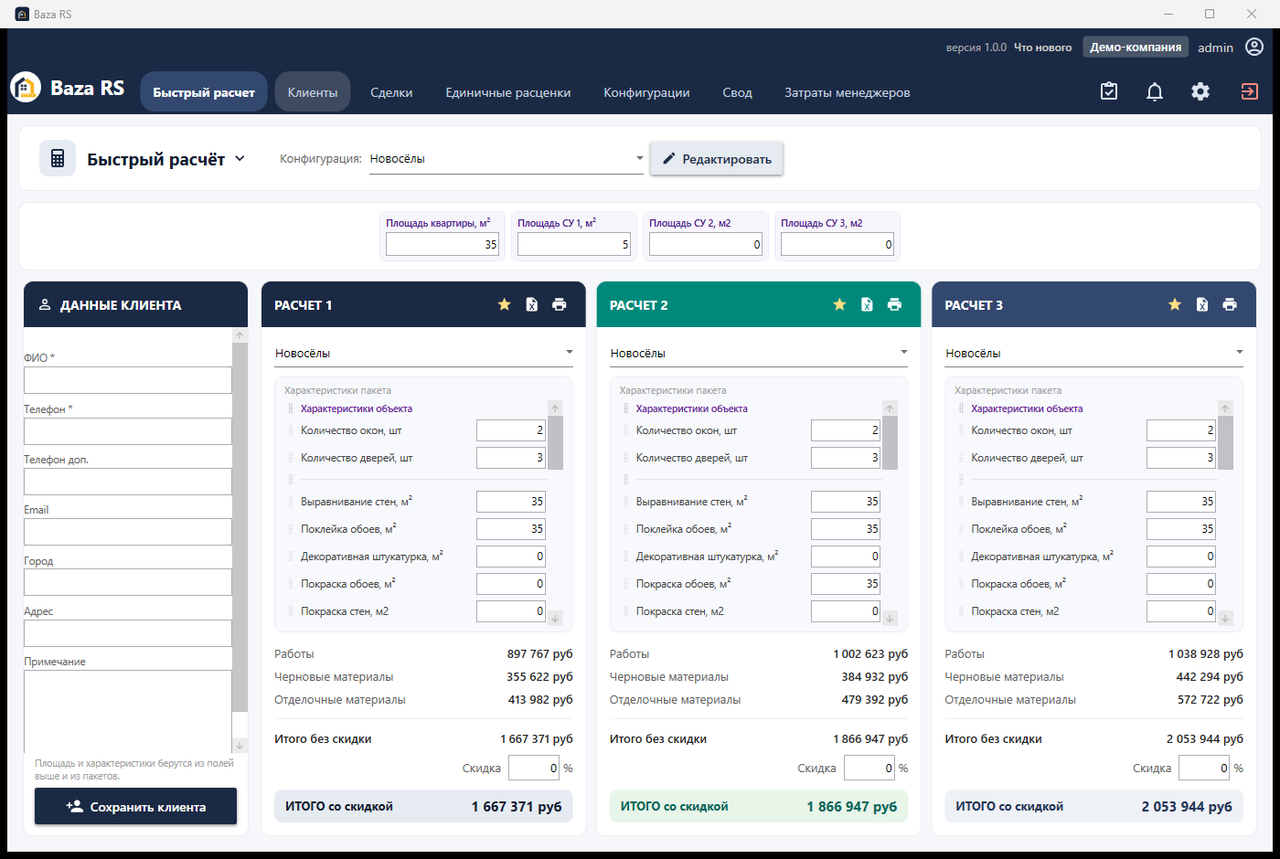Open the Свод tab

[x=737, y=92]
